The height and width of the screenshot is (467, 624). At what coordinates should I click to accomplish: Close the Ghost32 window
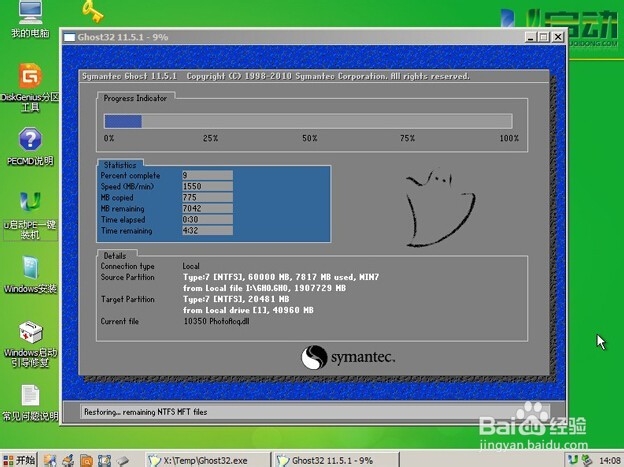pos(558,37)
